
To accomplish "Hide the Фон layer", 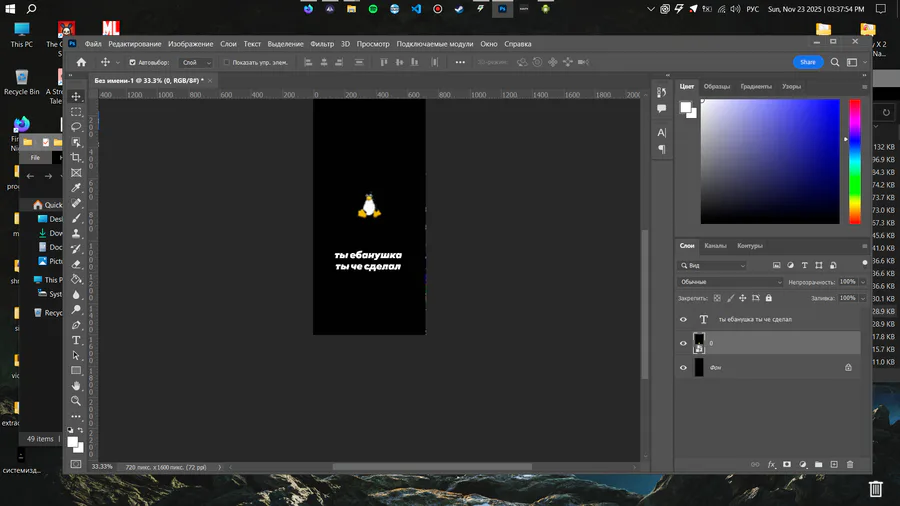I will tap(683, 368).
